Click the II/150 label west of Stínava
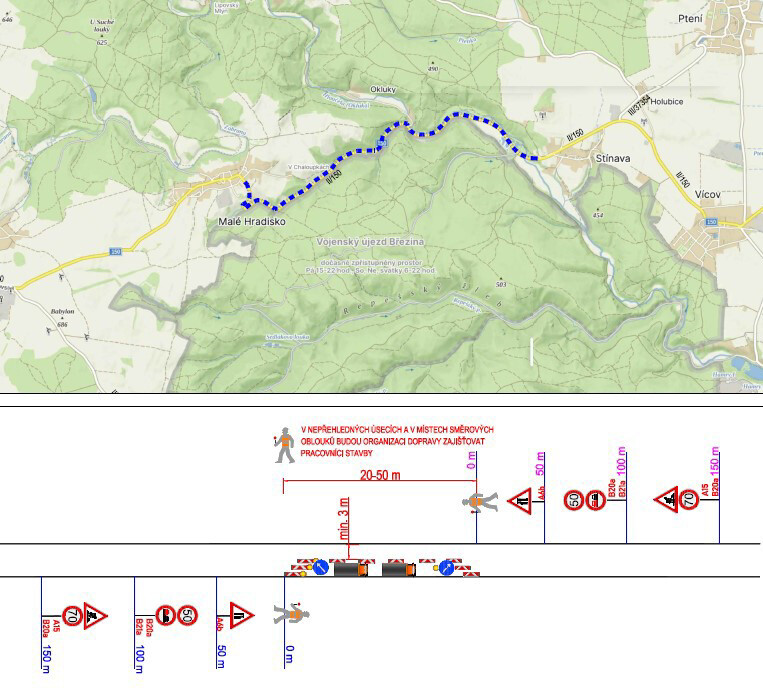 575,135
